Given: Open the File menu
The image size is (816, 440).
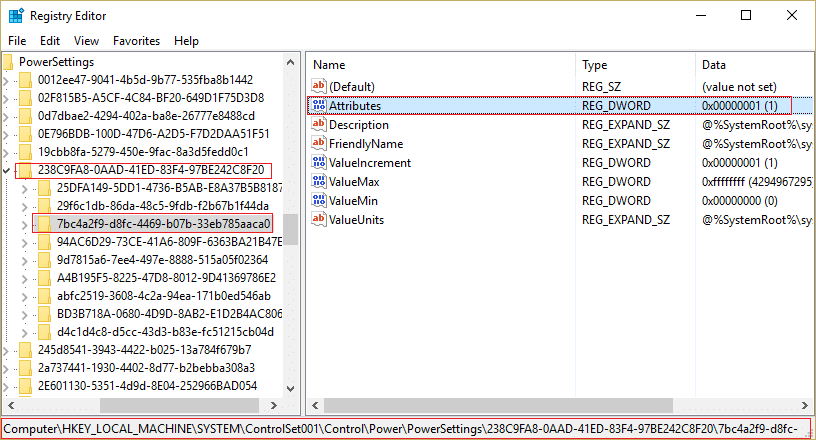Looking at the screenshot, I should 17,41.
